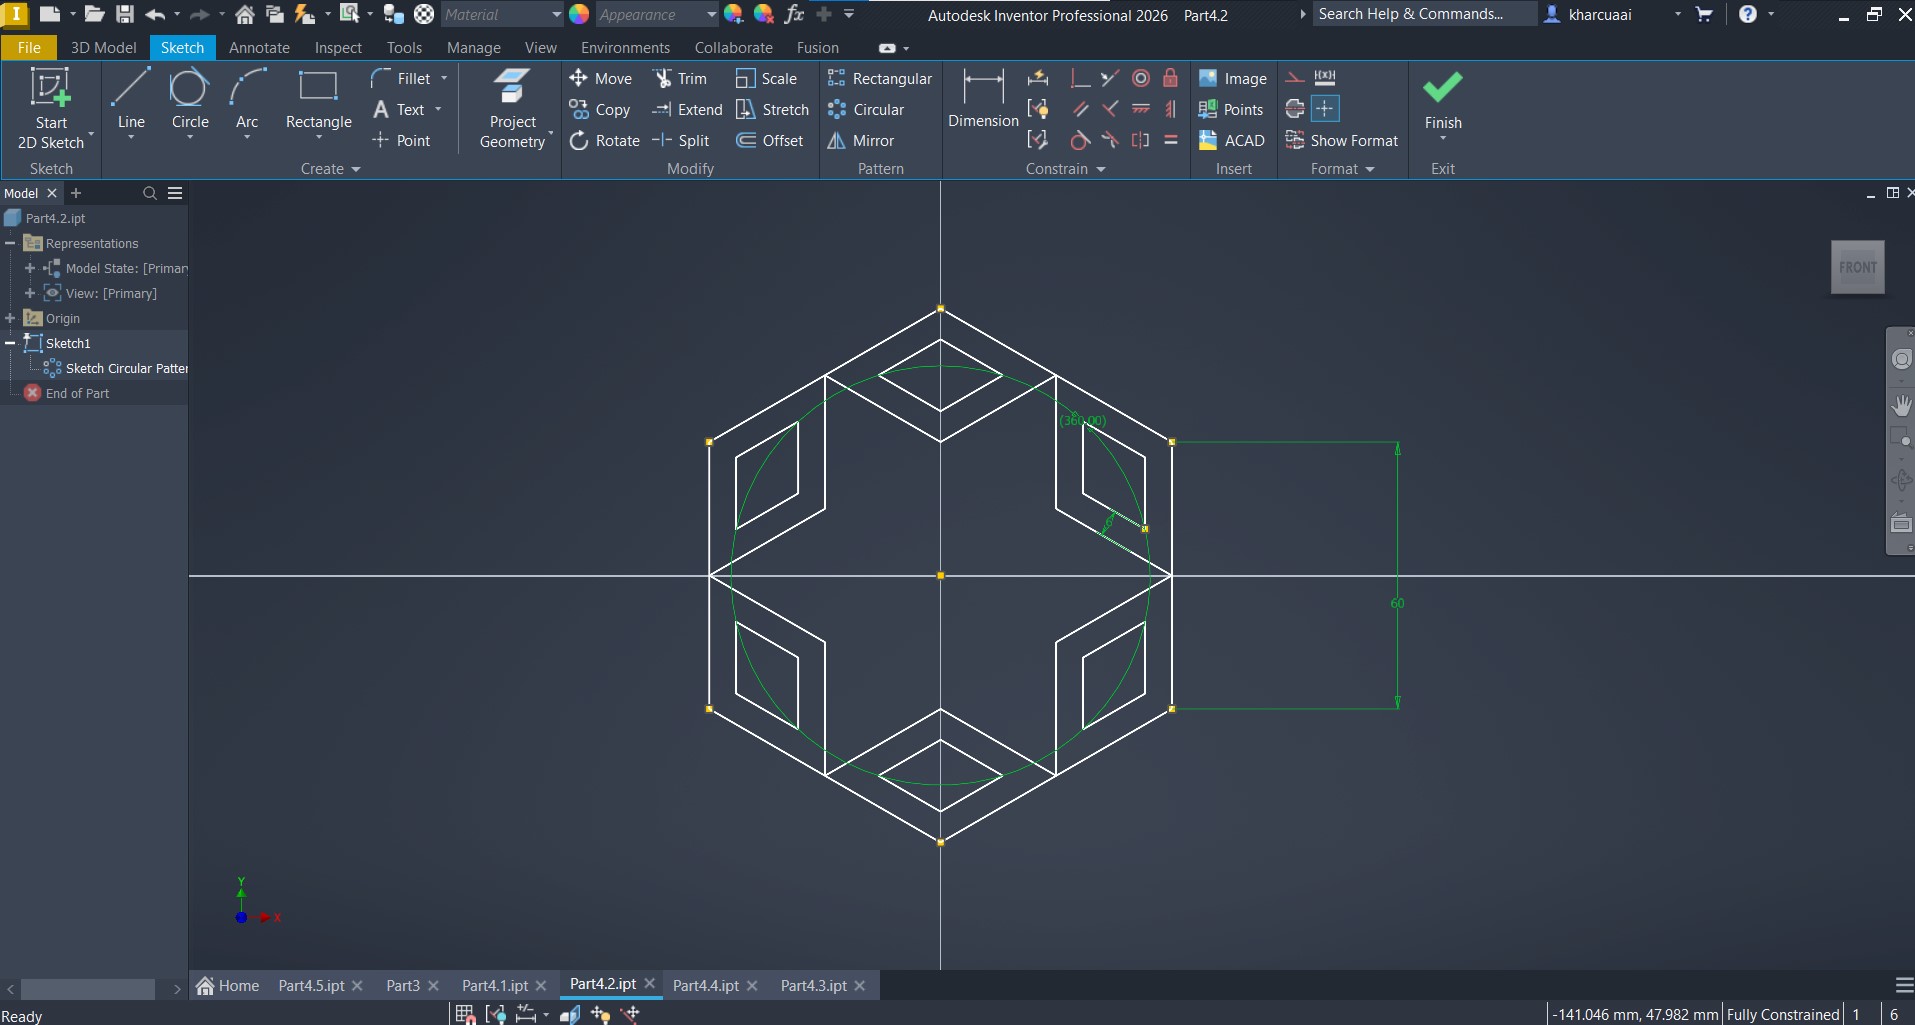
Task: Click the Search Help & Commands field
Action: 1421,14
